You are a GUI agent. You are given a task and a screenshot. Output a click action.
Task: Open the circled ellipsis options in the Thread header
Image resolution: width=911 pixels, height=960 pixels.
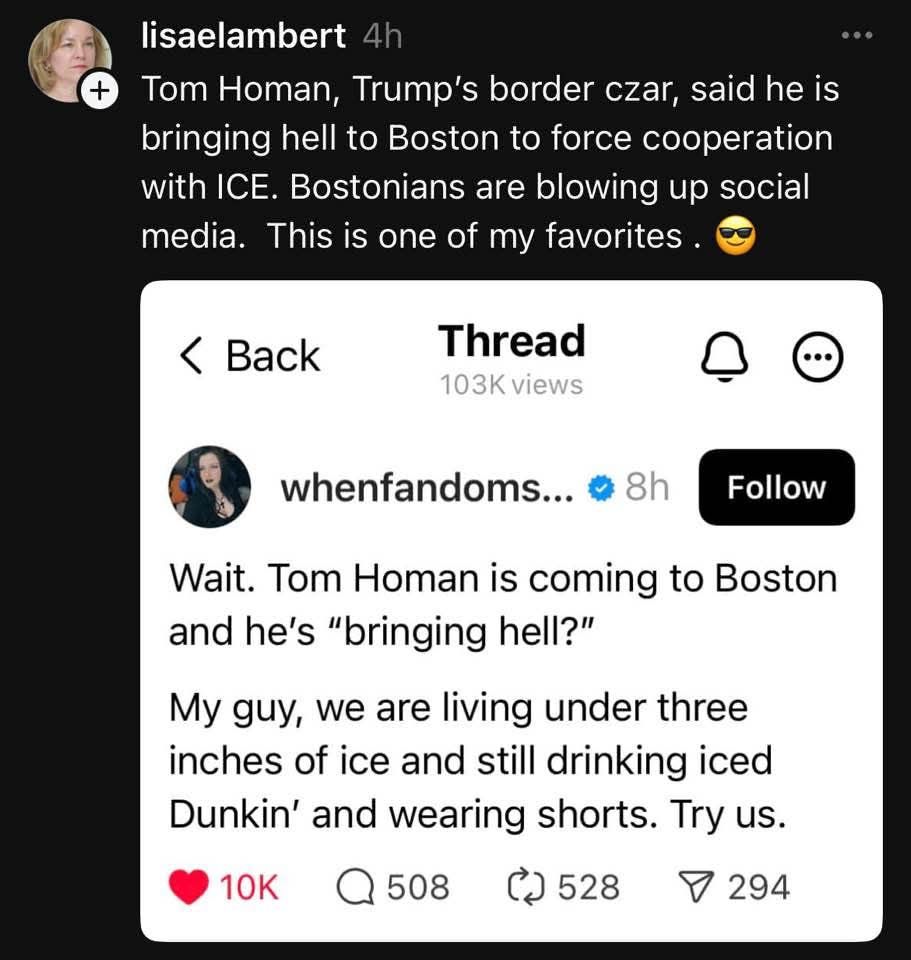click(818, 357)
